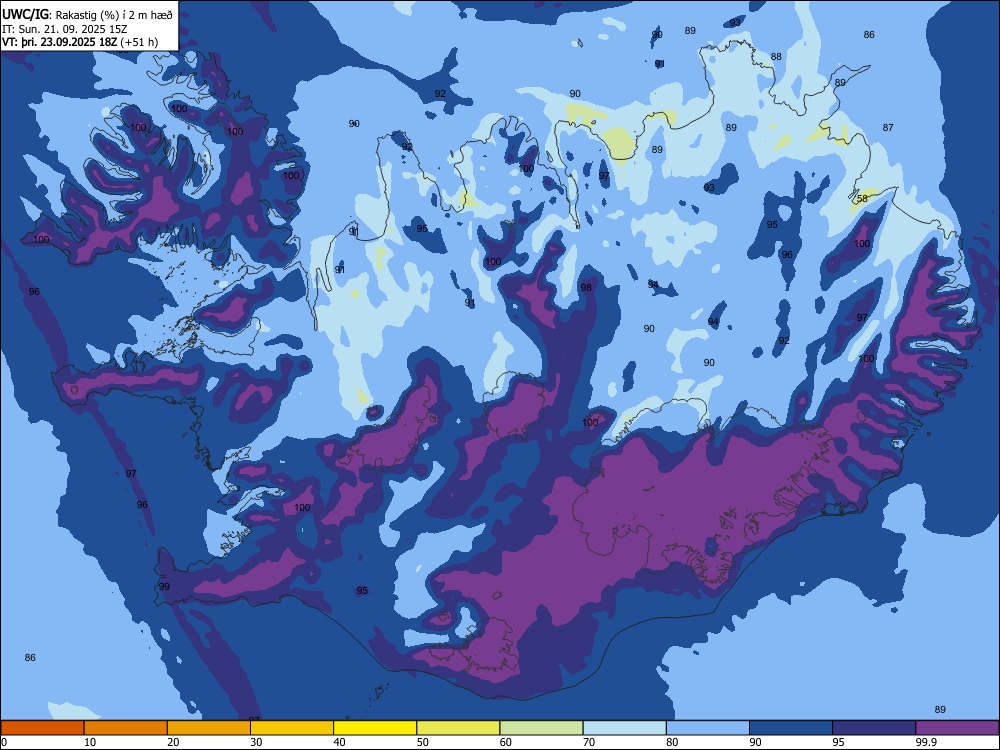Viewport: 1000px width, 750px height.
Task: Click the title 'UWC/IG: Rakastig (%) í 2 m hæð'
Action: pos(87,14)
